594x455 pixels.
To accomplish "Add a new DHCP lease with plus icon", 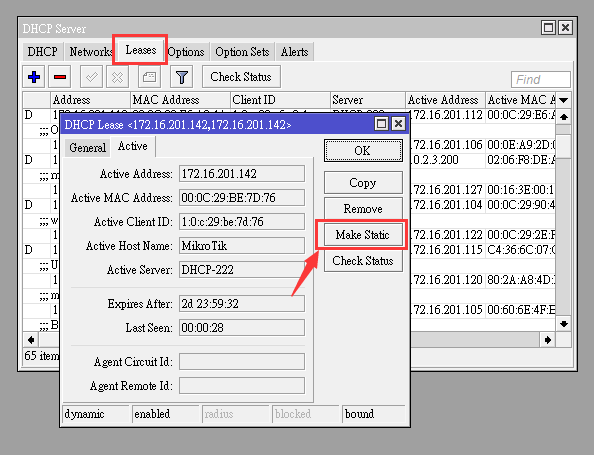I will click(x=34, y=77).
